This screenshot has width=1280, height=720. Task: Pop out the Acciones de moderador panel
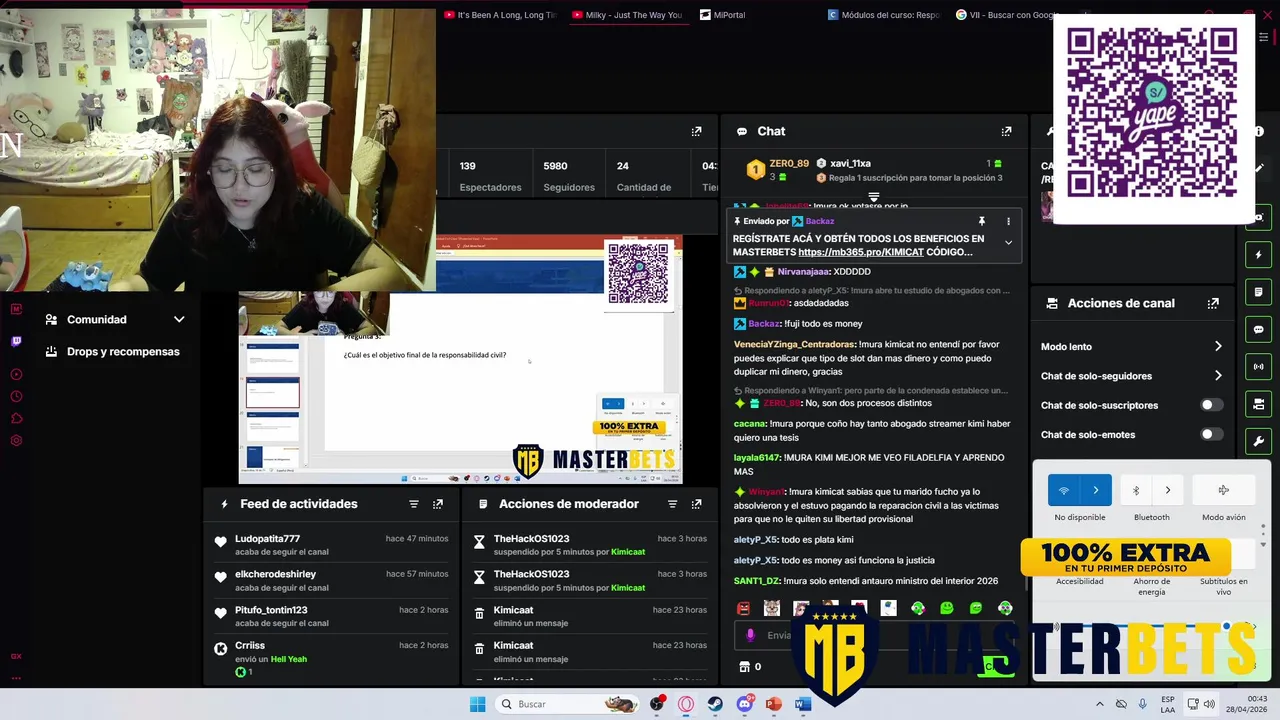pyautogui.click(x=696, y=504)
